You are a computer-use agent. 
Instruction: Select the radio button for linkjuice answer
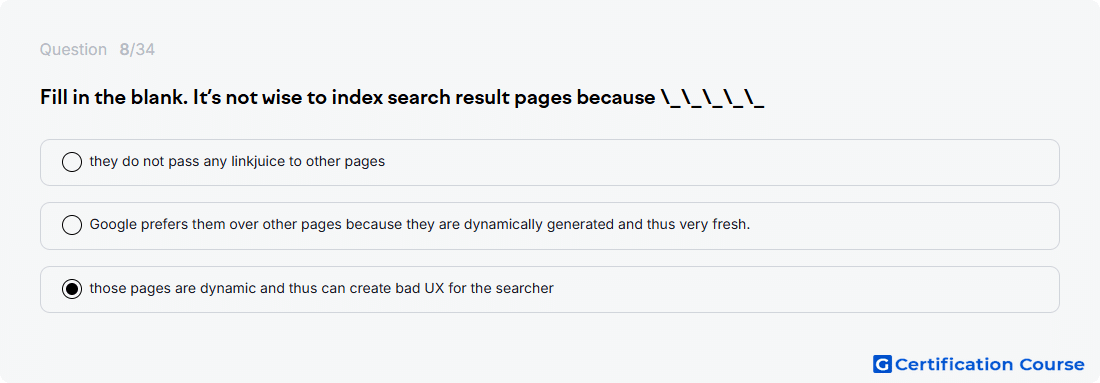tap(72, 162)
